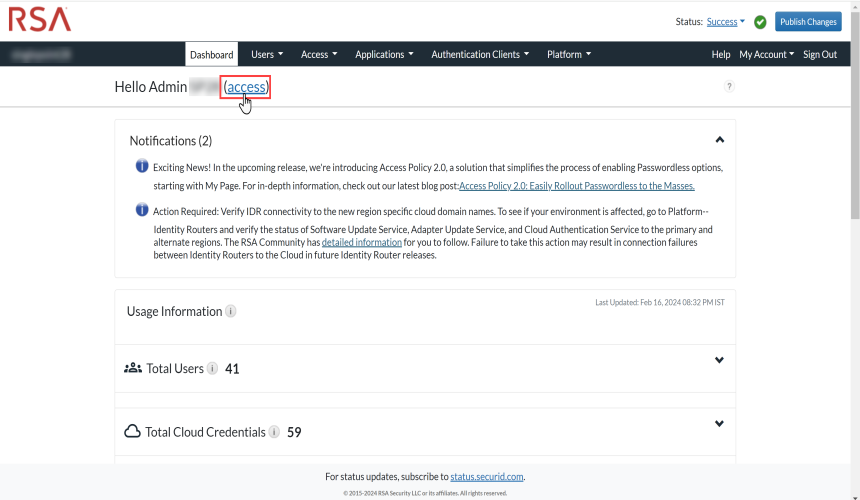Viewport: 860px width, 500px height.
Task: Expand the Total Users section
Action: (x=719, y=361)
